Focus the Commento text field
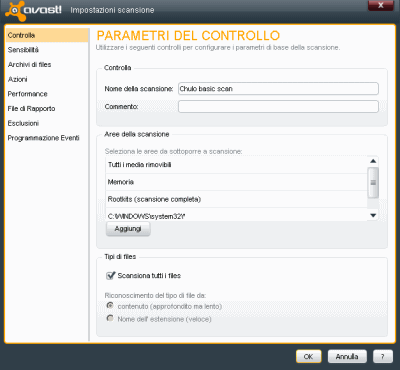 (x=278, y=107)
